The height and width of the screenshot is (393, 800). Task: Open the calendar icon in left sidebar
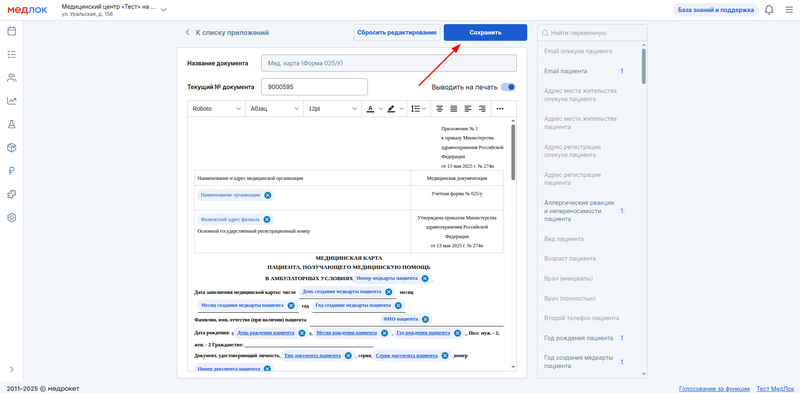point(12,31)
